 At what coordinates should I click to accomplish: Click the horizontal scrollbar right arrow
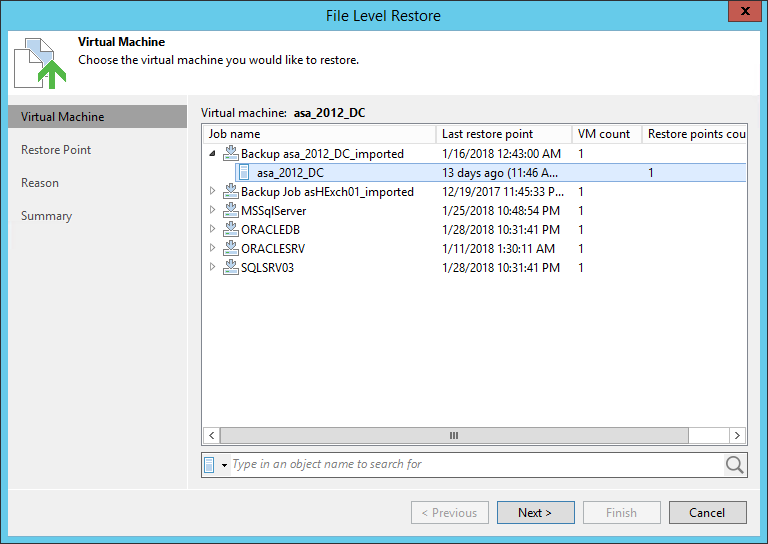click(738, 436)
